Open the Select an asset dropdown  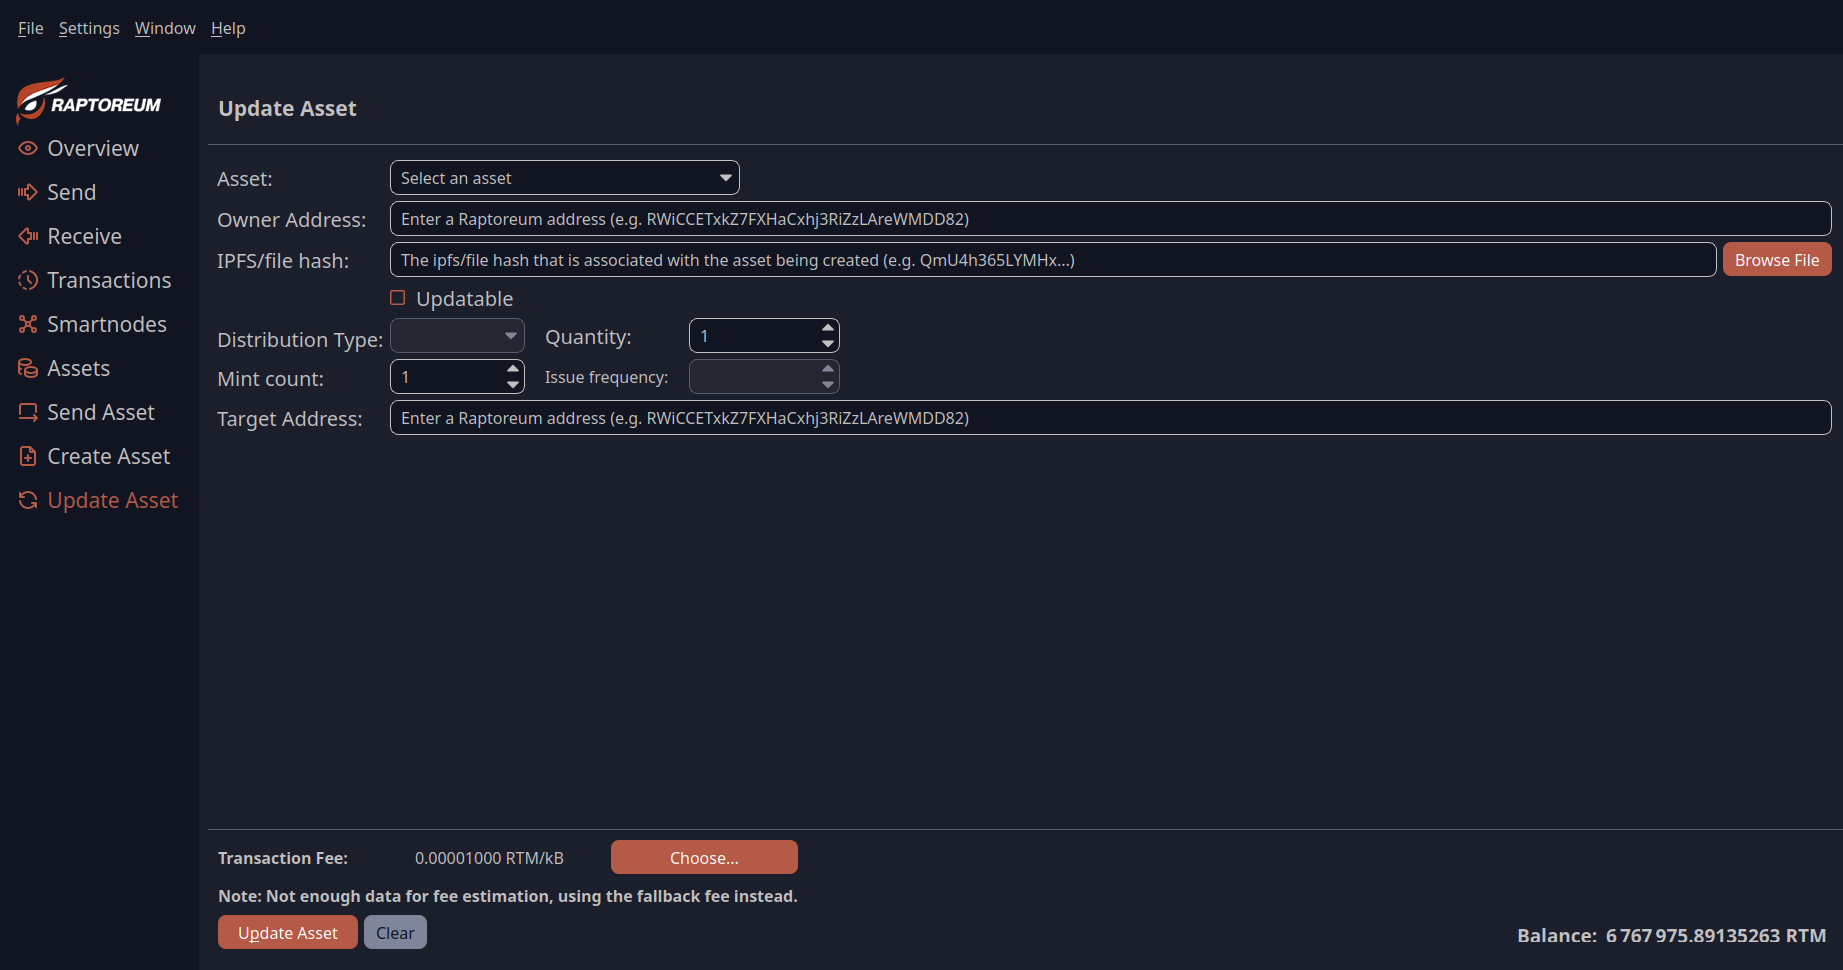[x=564, y=178]
